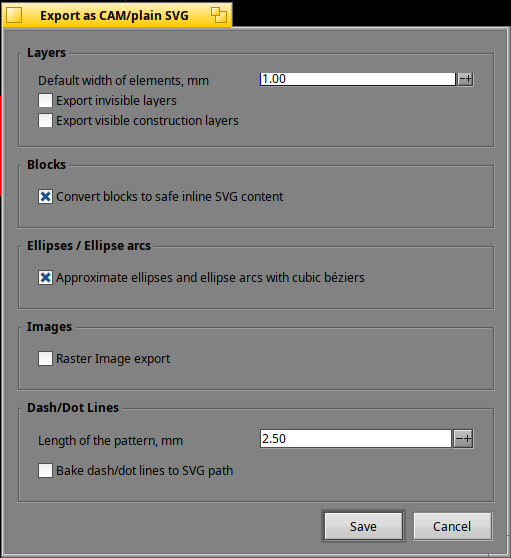Viewport: 511px width, 558px height.
Task: Enable Export visible construction layers
Action: tap(45, 121)
